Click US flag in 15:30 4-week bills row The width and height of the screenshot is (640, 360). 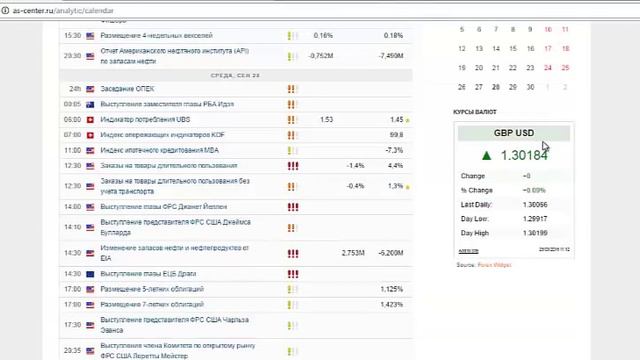coord(90,36)
